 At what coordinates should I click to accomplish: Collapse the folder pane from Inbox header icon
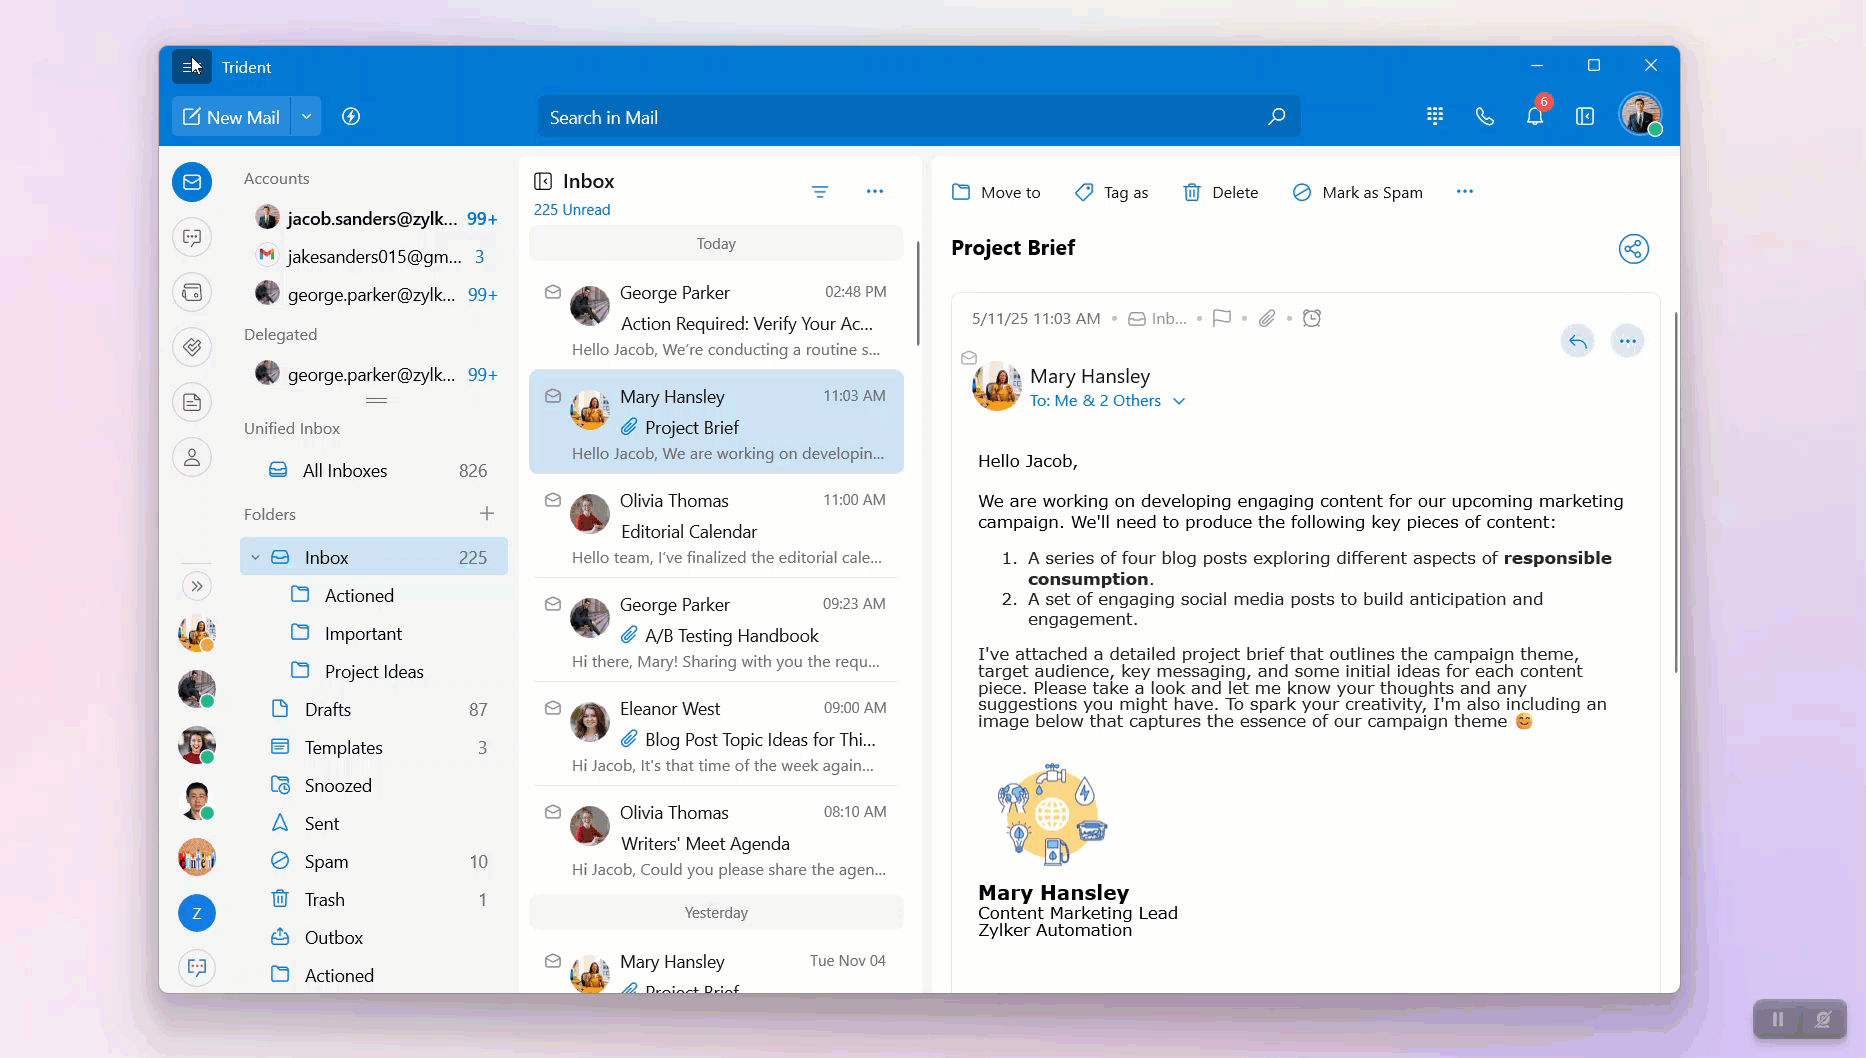pos(543,181)
